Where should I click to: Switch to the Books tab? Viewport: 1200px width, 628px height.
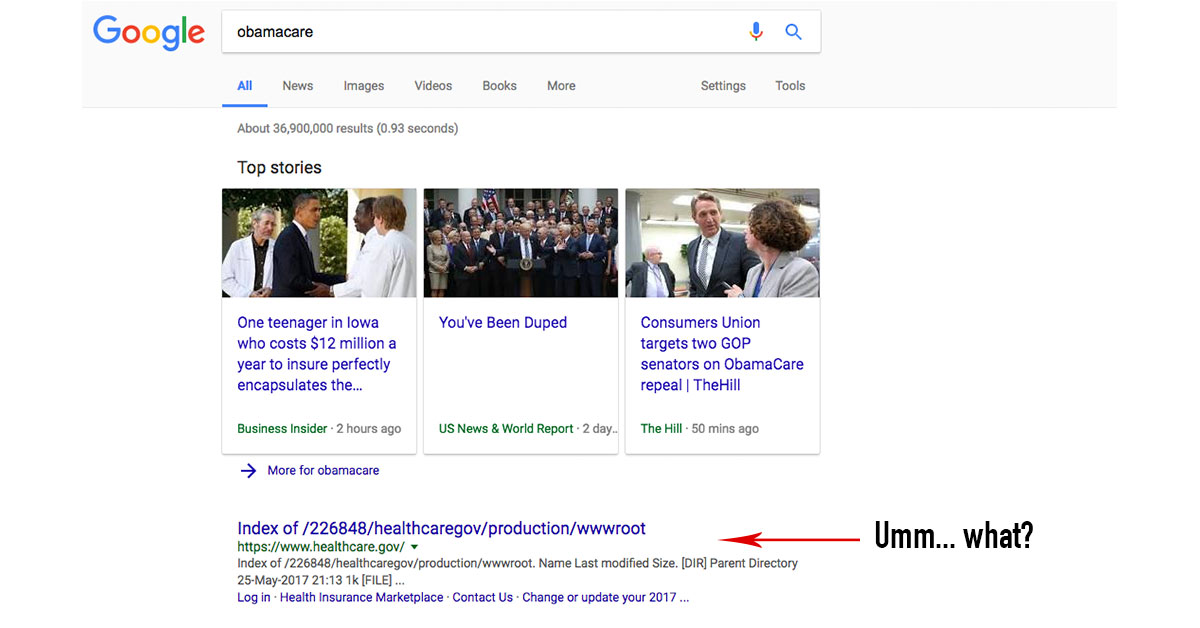(x=499, y=86)
